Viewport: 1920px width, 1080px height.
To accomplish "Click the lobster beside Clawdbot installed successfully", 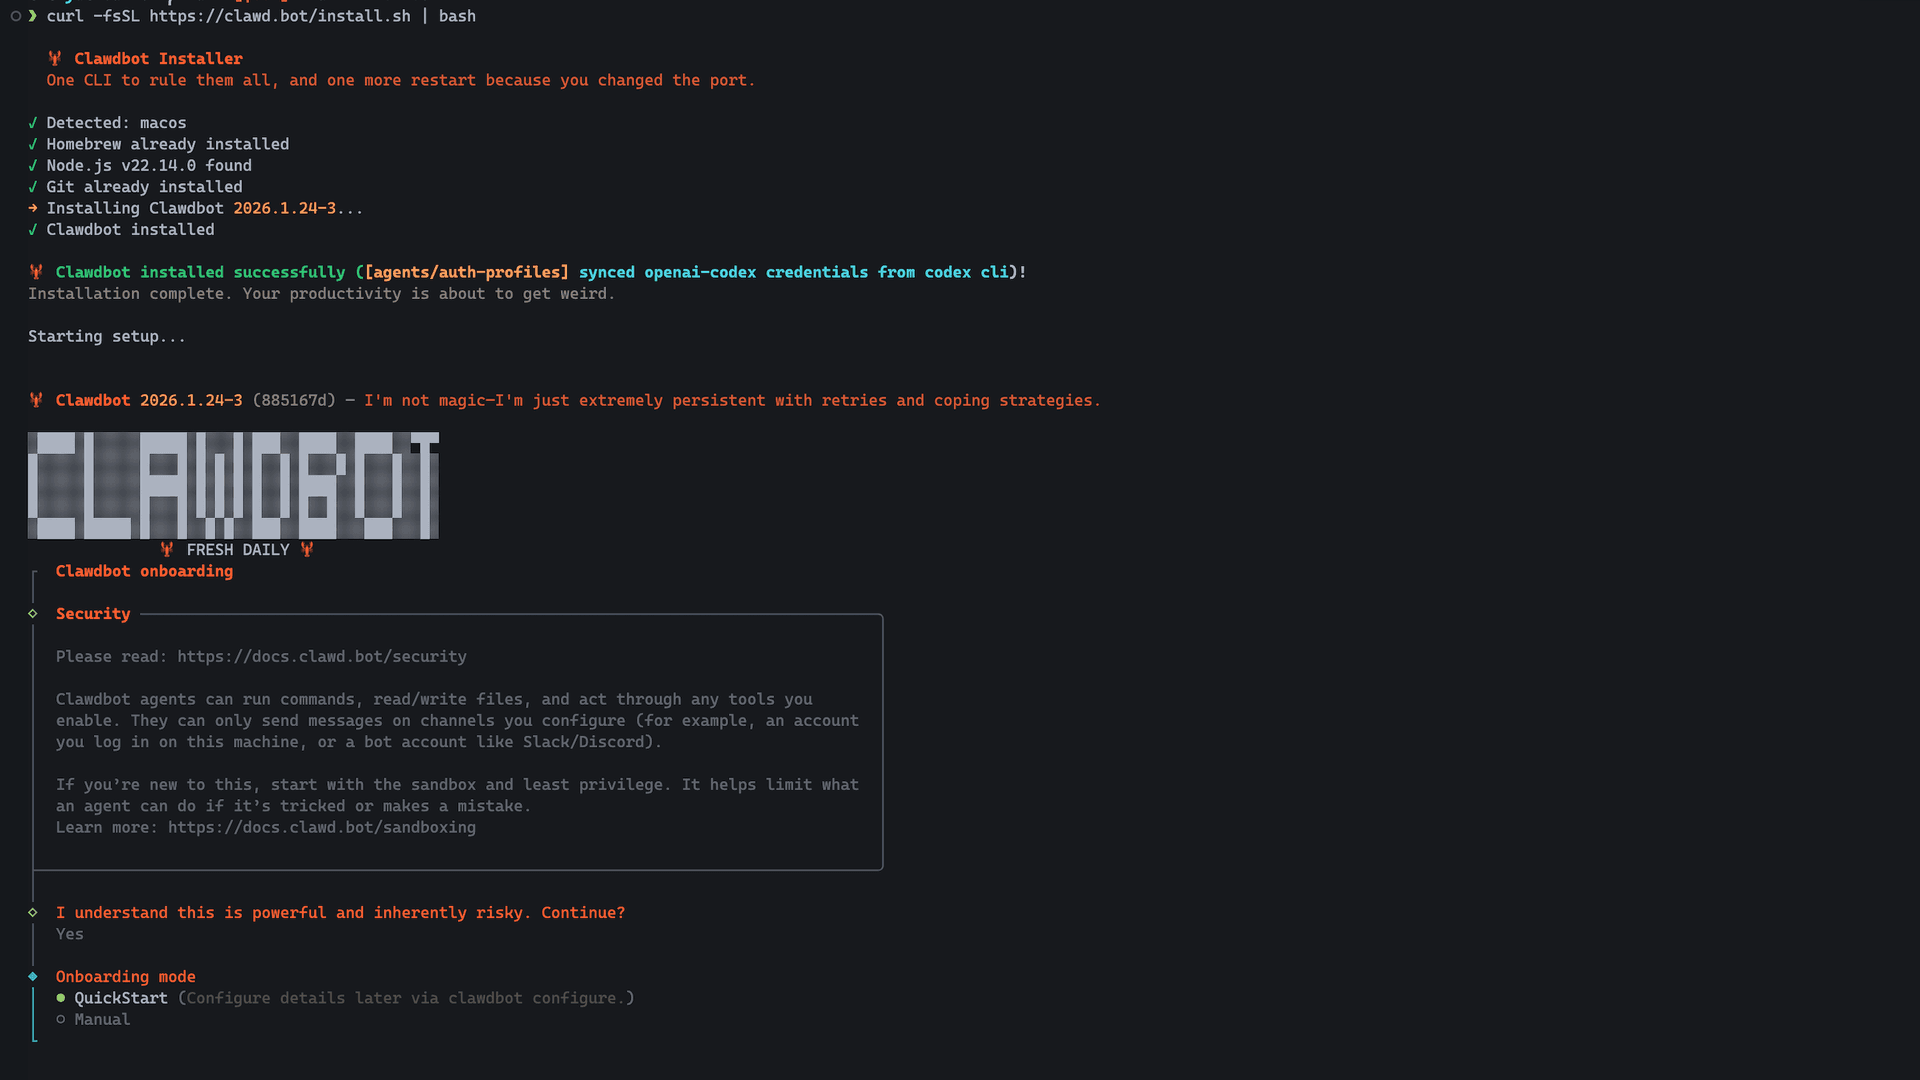I will [x=36, y=271].
